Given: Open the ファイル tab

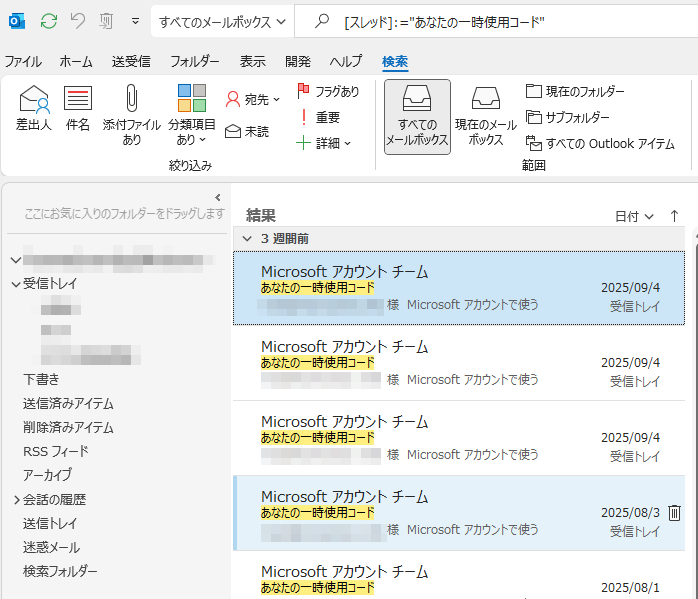Looking at the screenshot, I should point(23,61).
